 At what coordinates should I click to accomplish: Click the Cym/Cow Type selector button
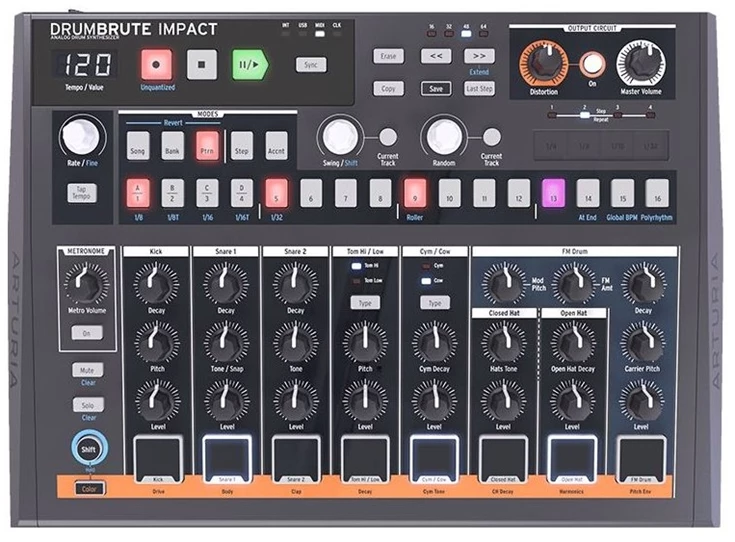point(435,303)
